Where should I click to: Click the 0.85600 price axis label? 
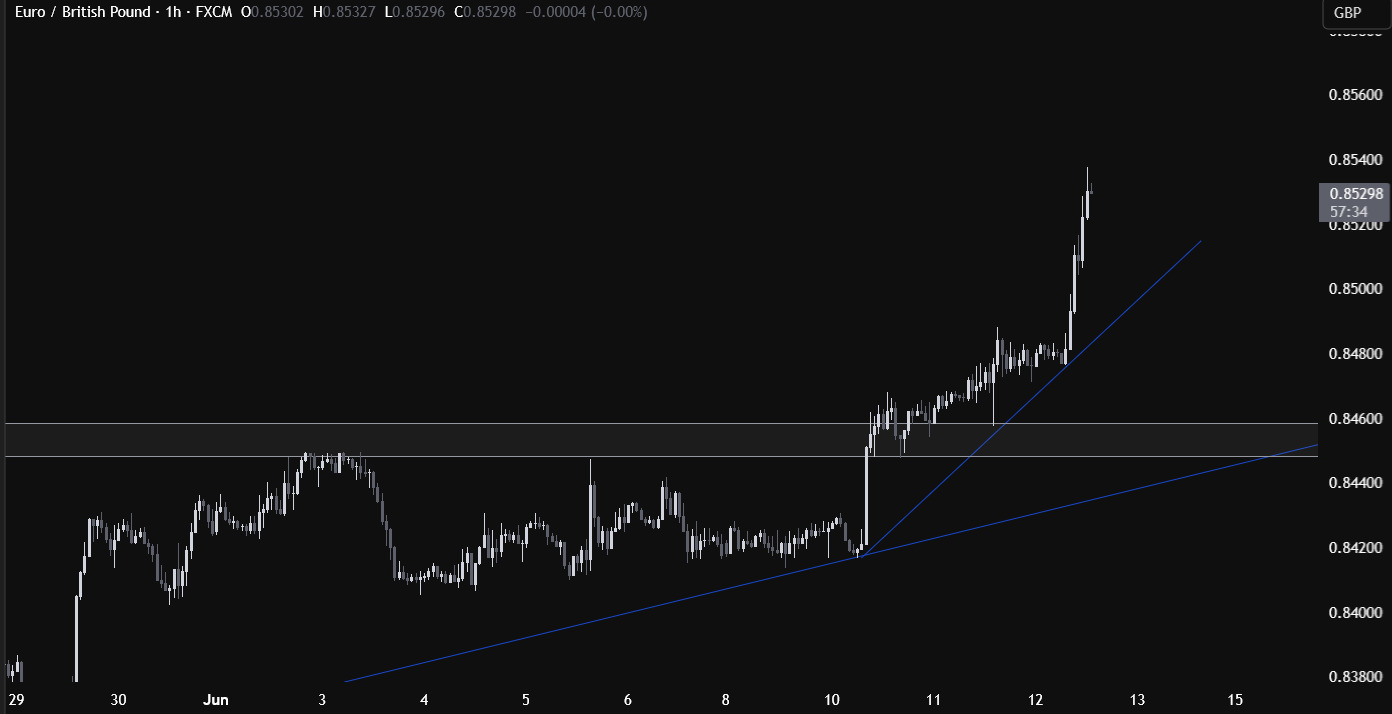click(x=1355, y=95)
